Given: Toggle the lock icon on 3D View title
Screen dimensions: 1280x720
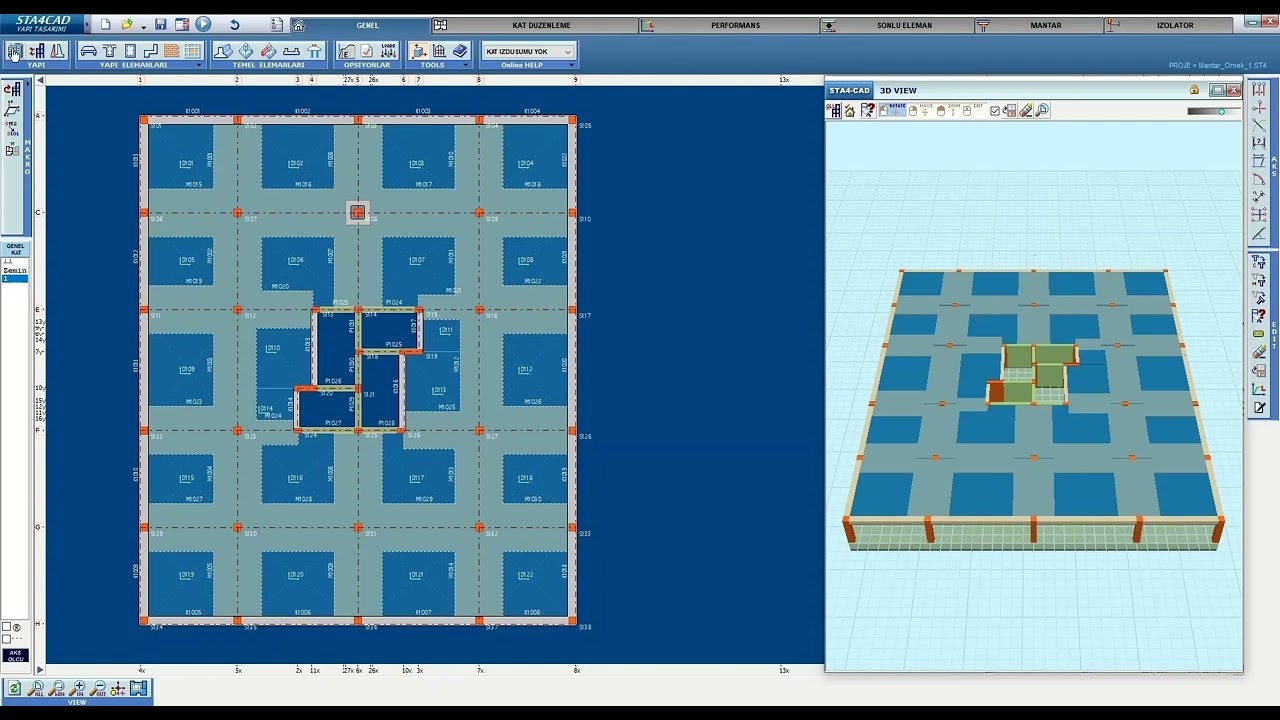Looking at the screenshot, I should [1194, 90].
